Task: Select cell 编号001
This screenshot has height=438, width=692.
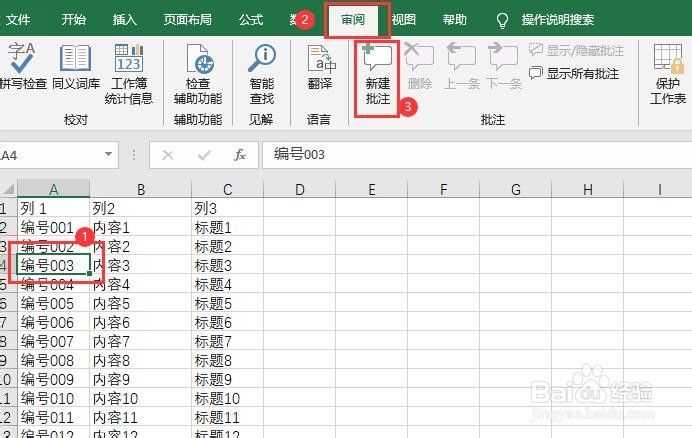Action: (x=53, y=227)
